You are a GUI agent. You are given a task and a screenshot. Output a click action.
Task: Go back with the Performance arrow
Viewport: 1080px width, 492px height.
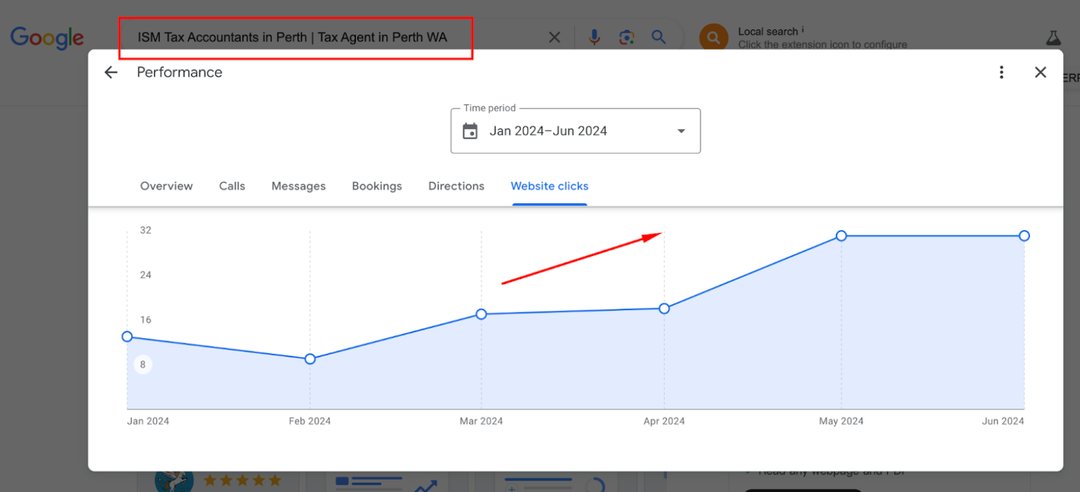click(x=111, y=72)
